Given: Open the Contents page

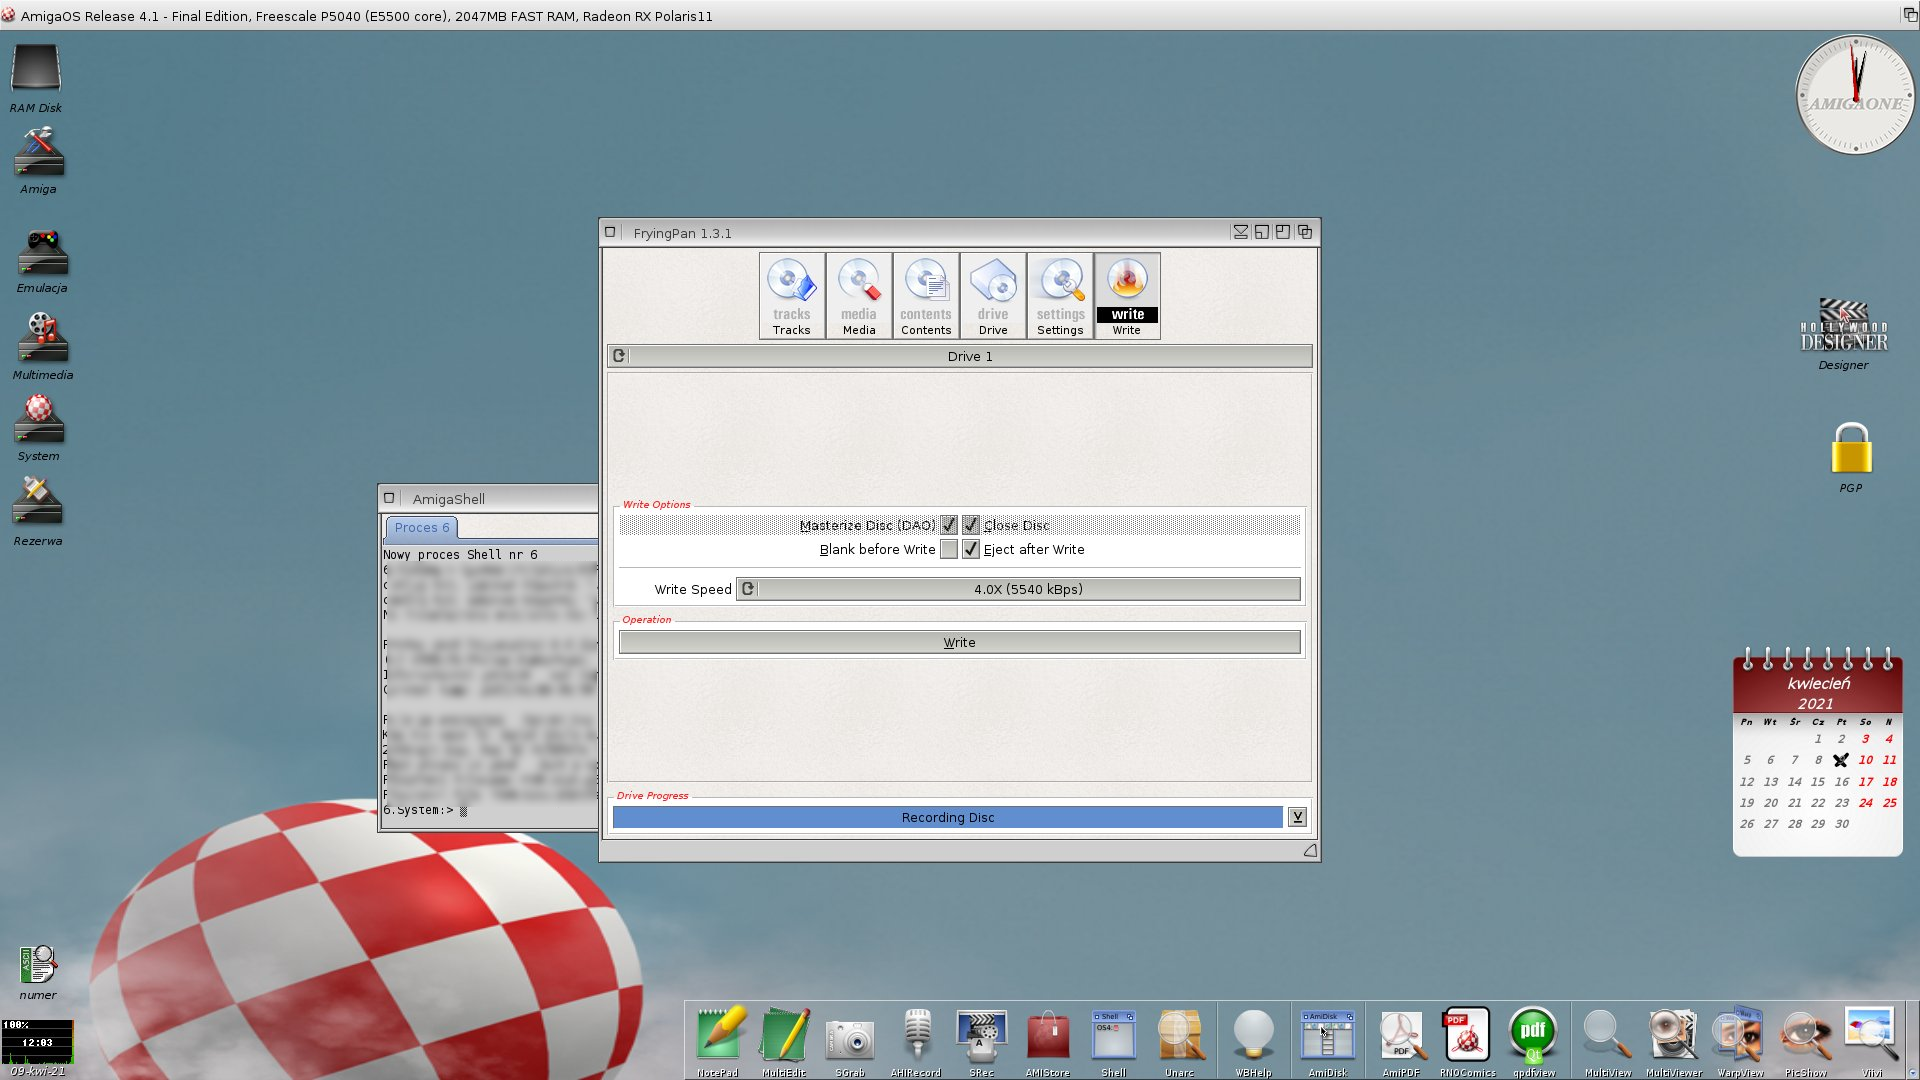Looking at the screenshot, I should (x=925, y=296).
